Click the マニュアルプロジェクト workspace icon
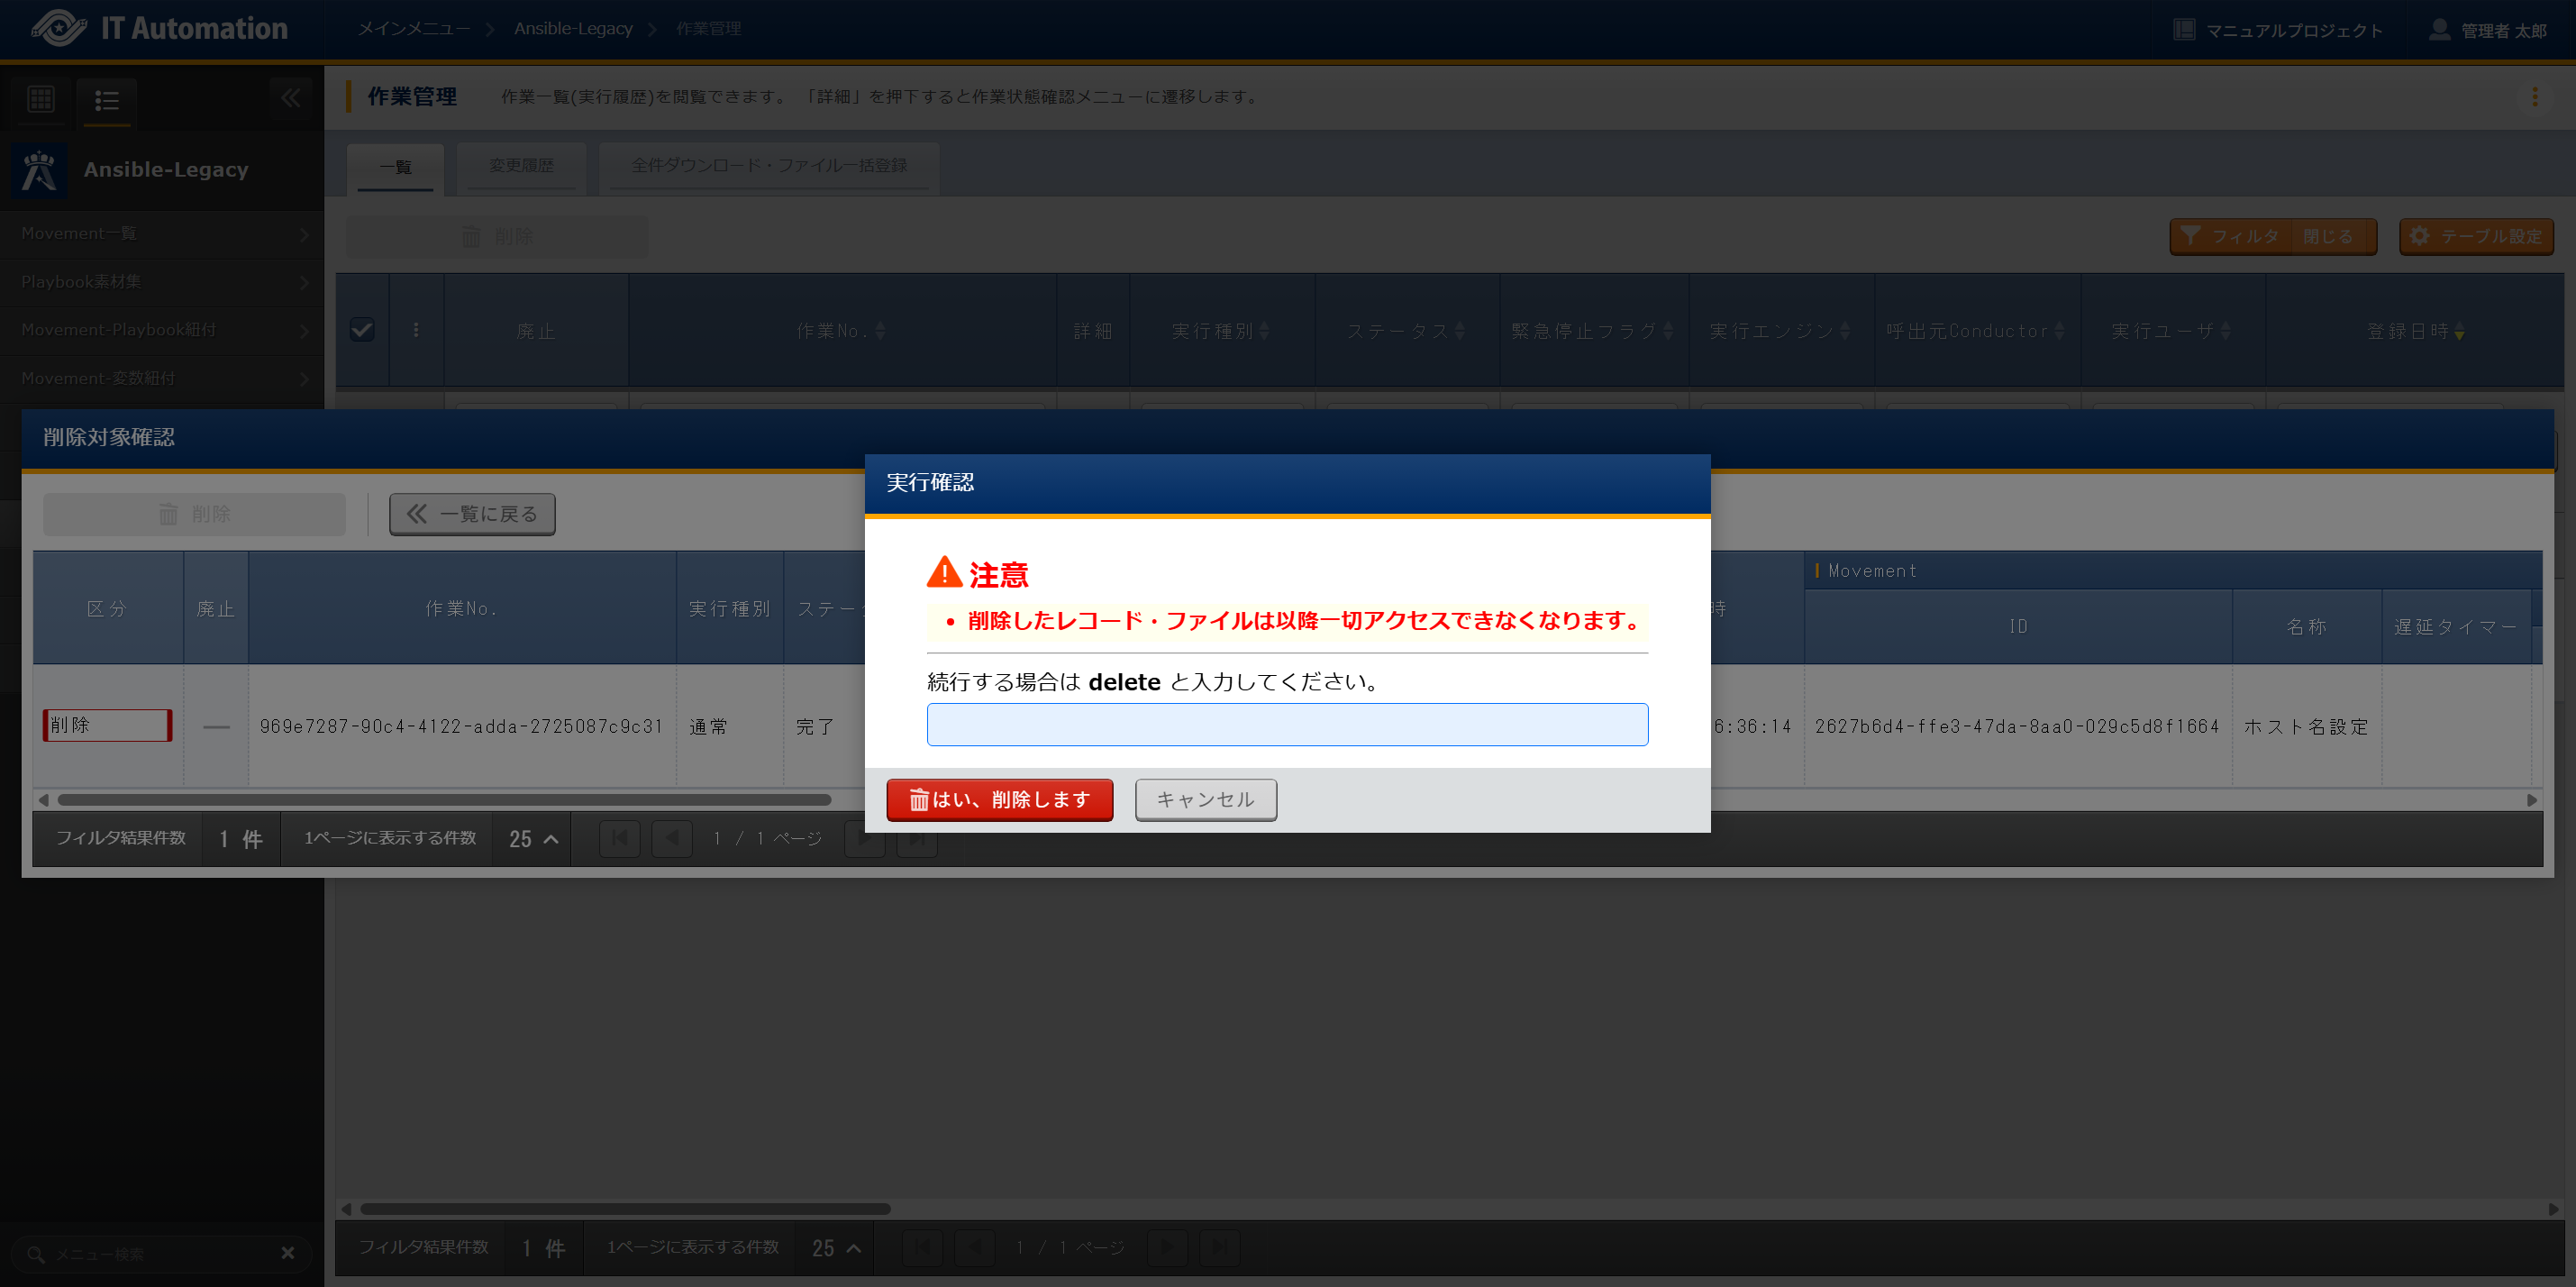This screenshot has height=1287, width=2576. pyautogui.click(x=2184, y=30)
